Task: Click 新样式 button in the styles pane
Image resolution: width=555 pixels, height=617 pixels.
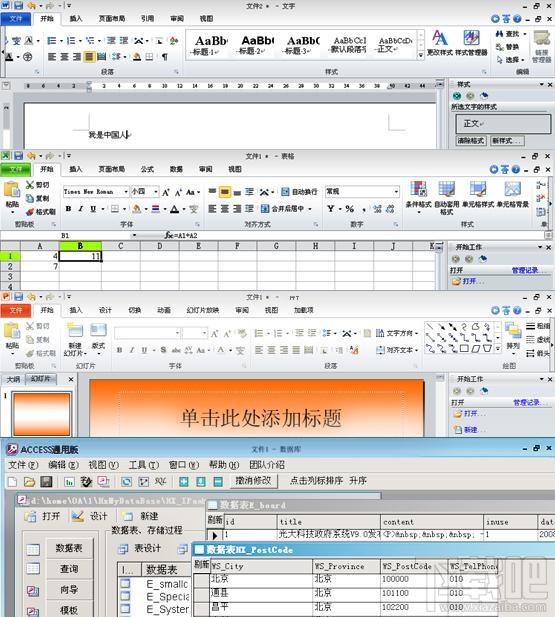Action: [507, 141]
